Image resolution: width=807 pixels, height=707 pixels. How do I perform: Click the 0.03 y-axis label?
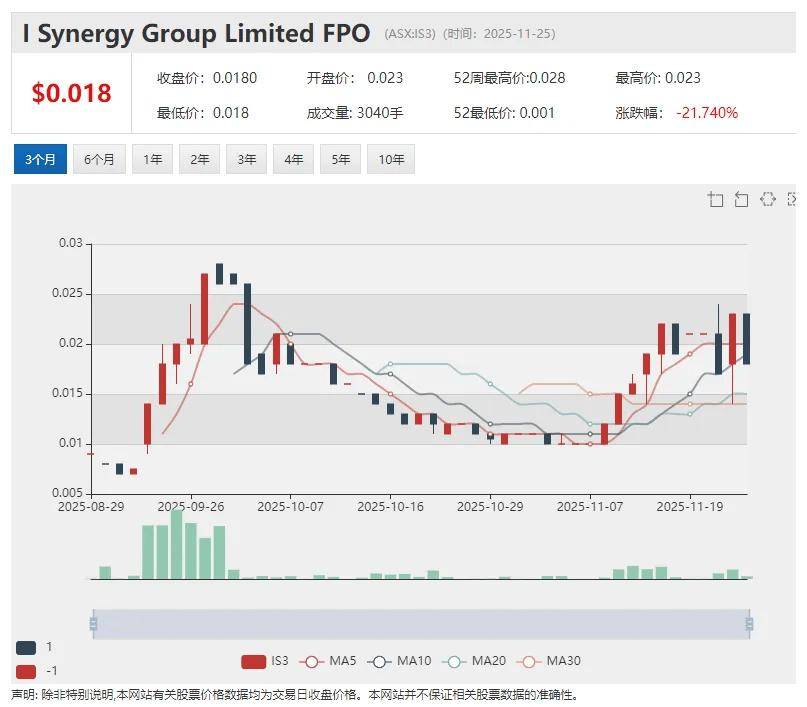click(x=71, y=243)
